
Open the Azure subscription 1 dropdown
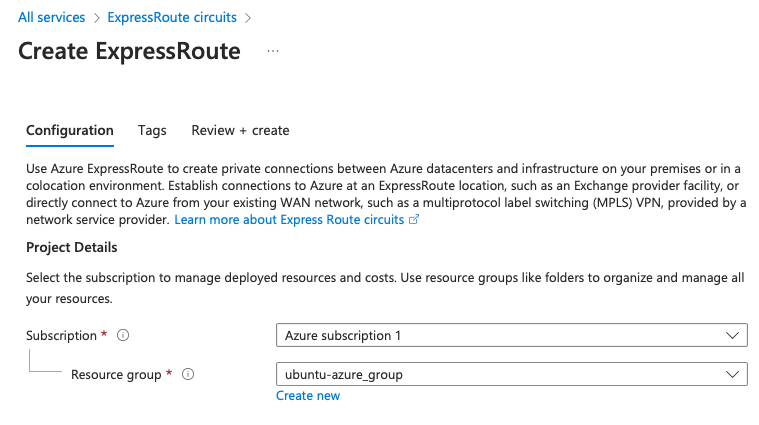[x=512, y=335]
